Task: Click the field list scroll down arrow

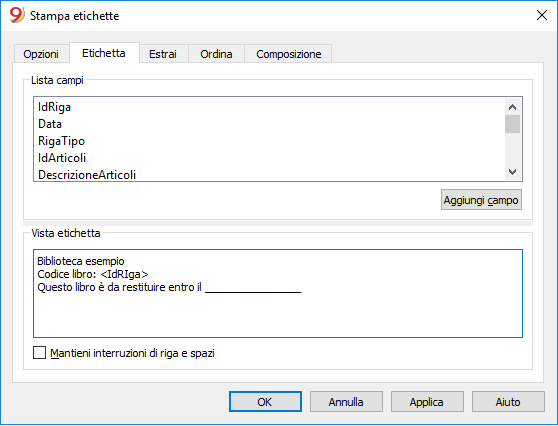Action: (512, 172)
